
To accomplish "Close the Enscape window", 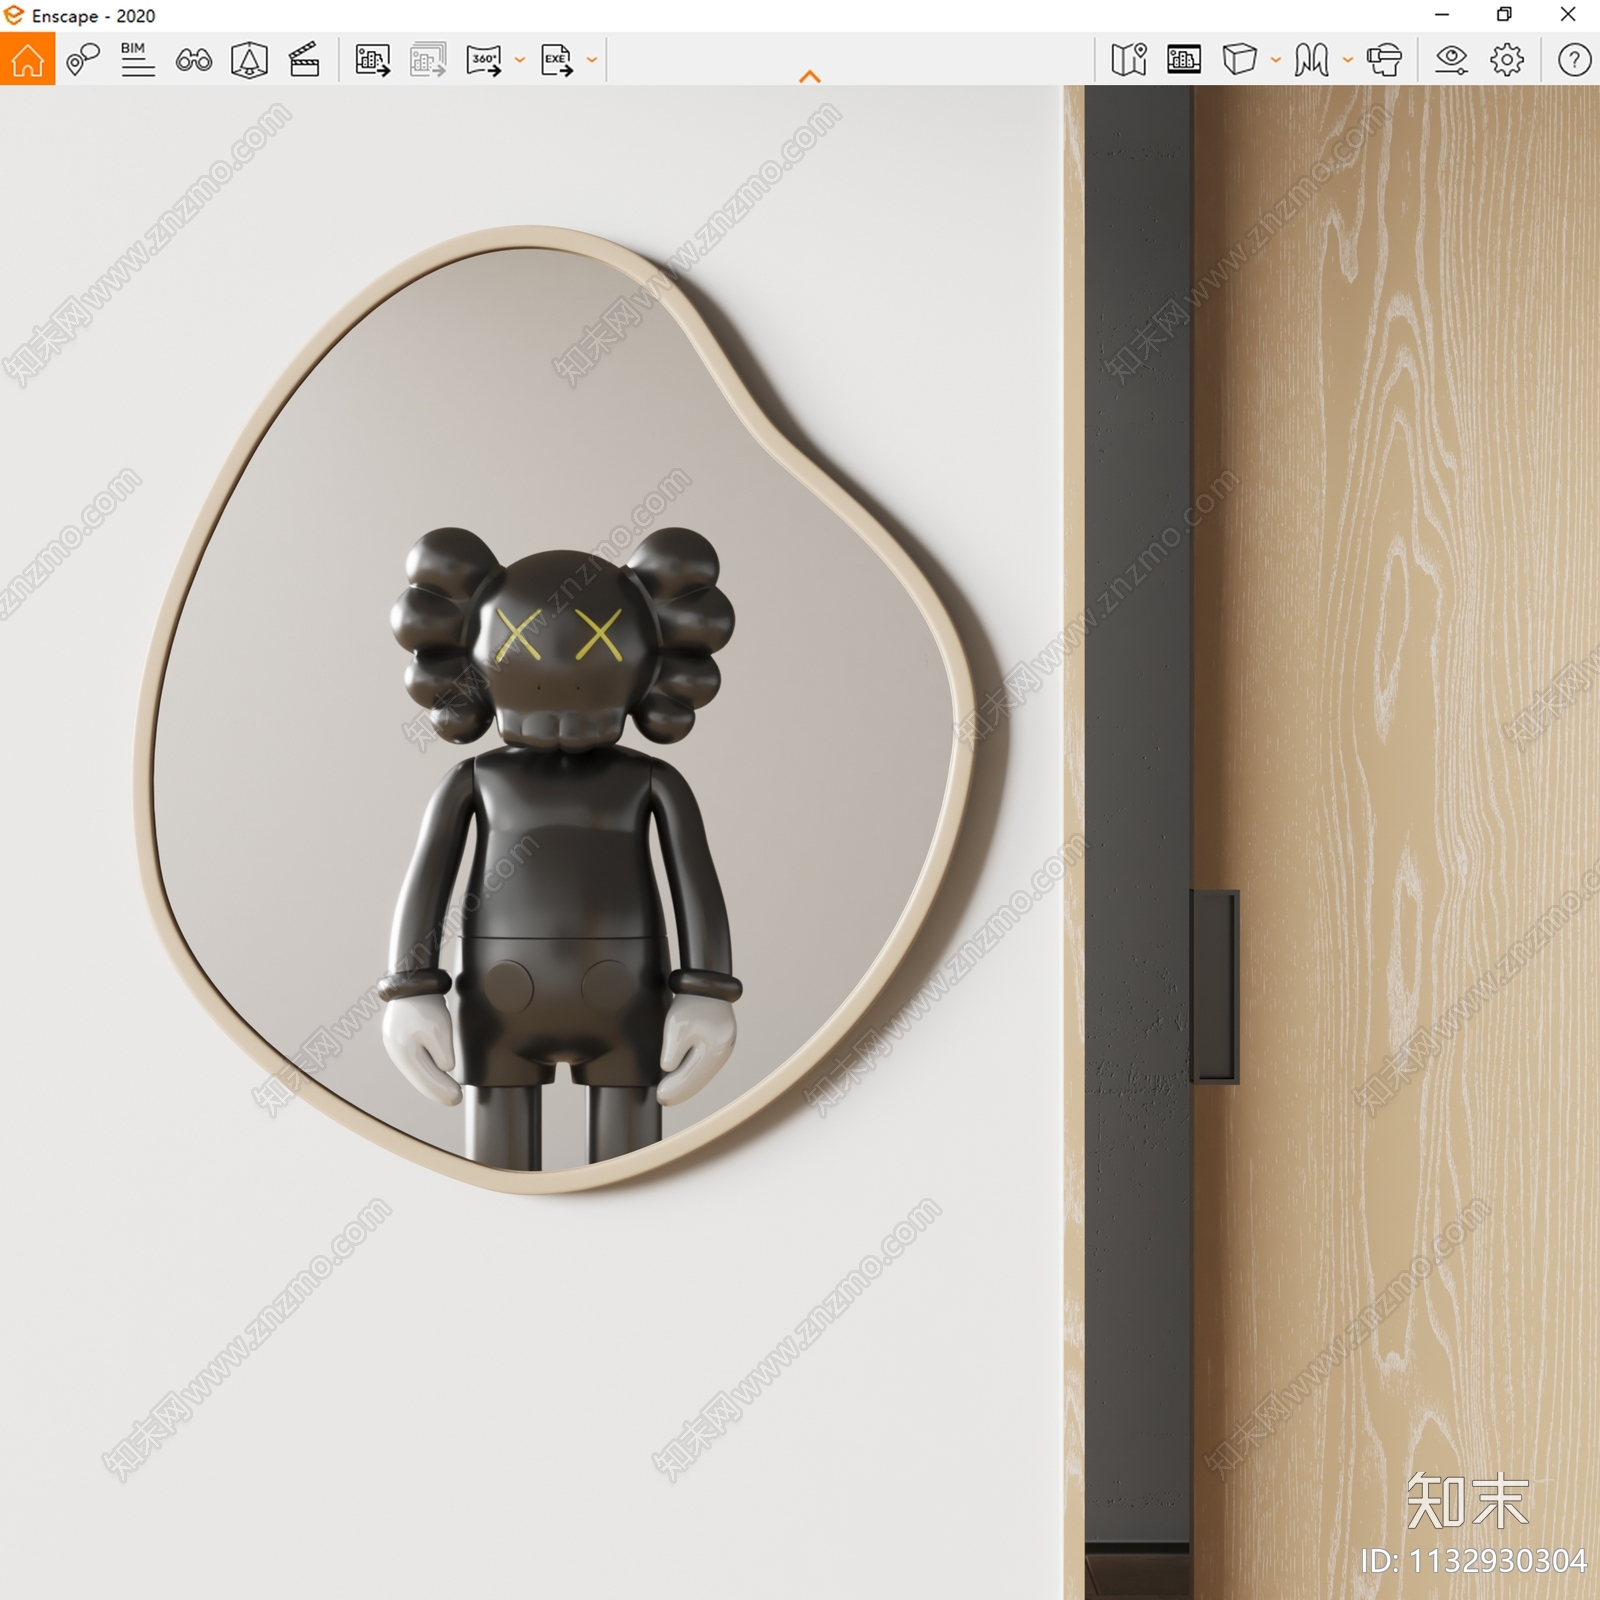I will (x=1568, y=15).
